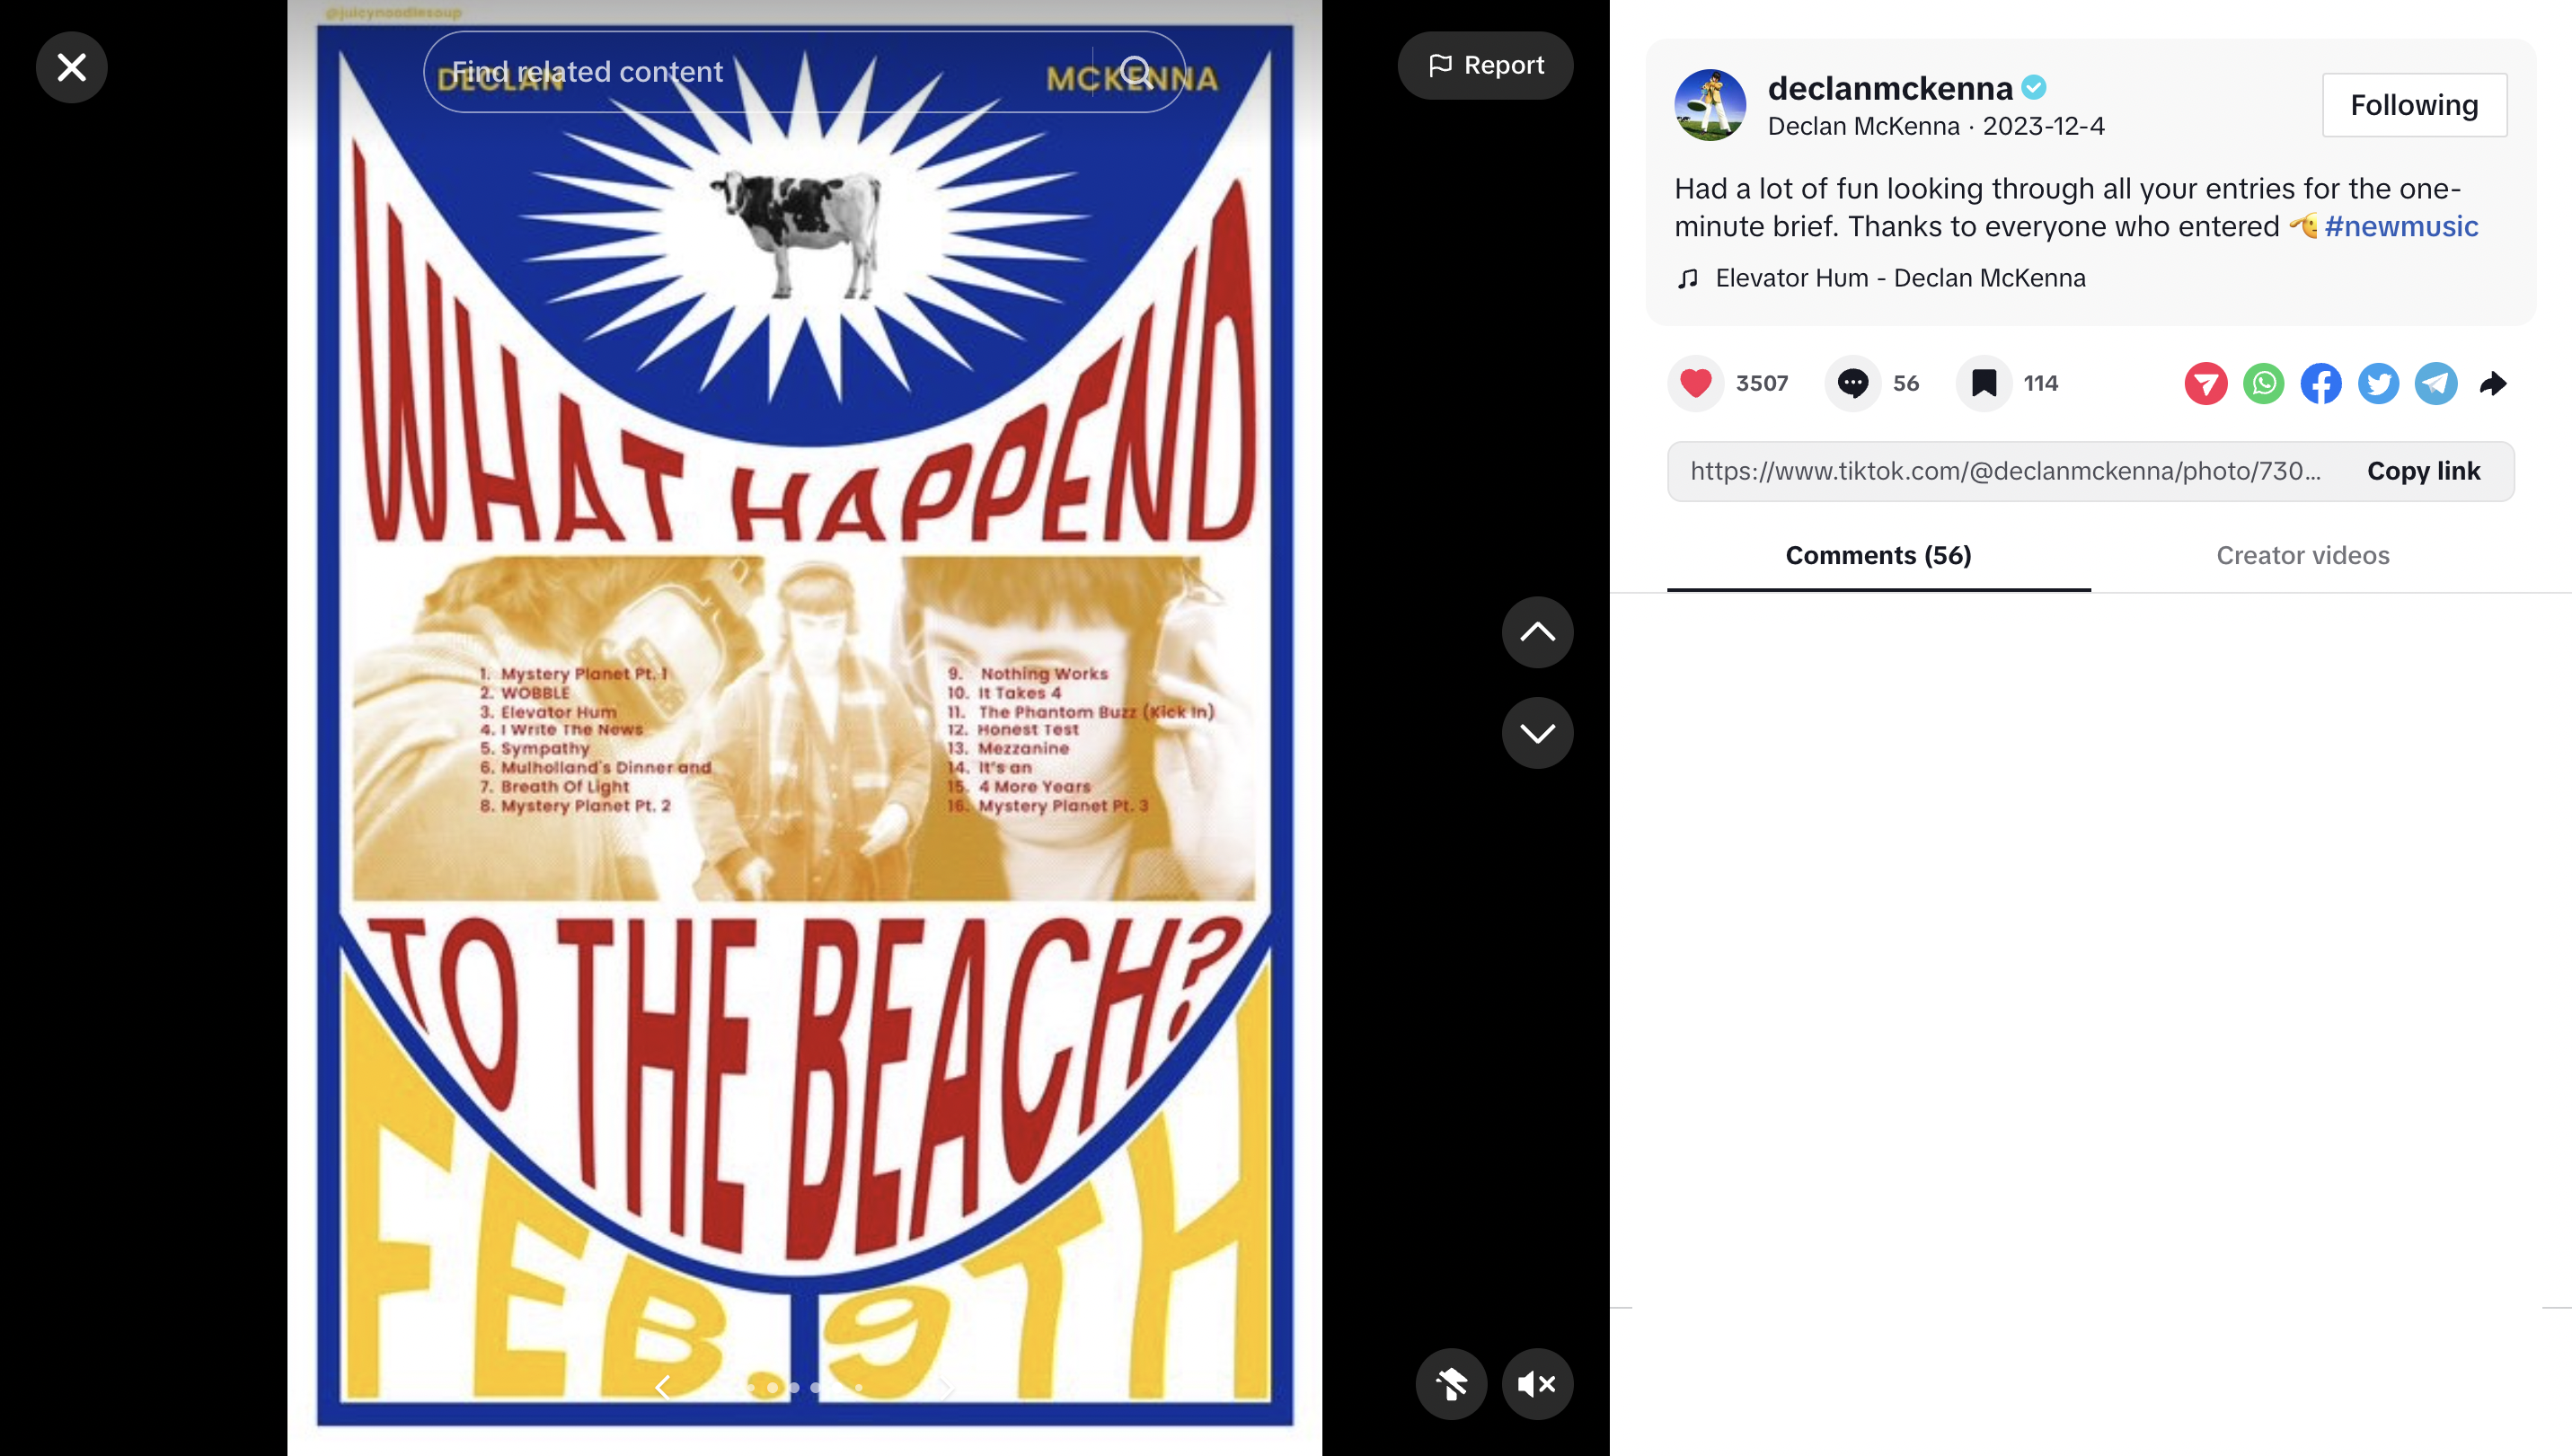Go to the previous video with up chevron
Image resolution: width=2572 pixels, height=1456 pixels.
(x=1537, y=632)
